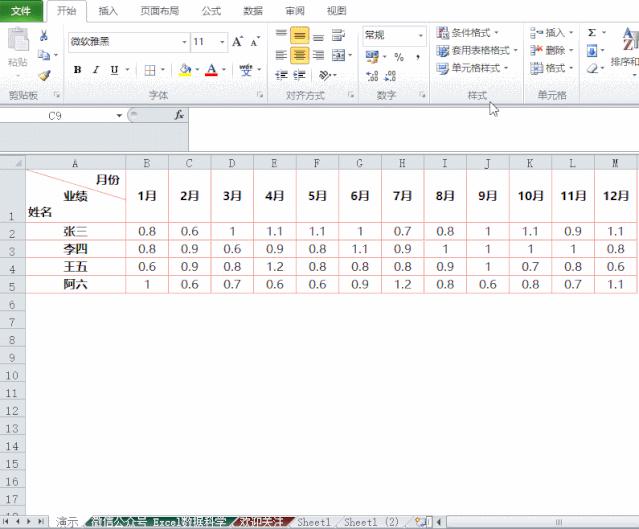Toggle align text left

pyautogui.click(x=281, y=55)
